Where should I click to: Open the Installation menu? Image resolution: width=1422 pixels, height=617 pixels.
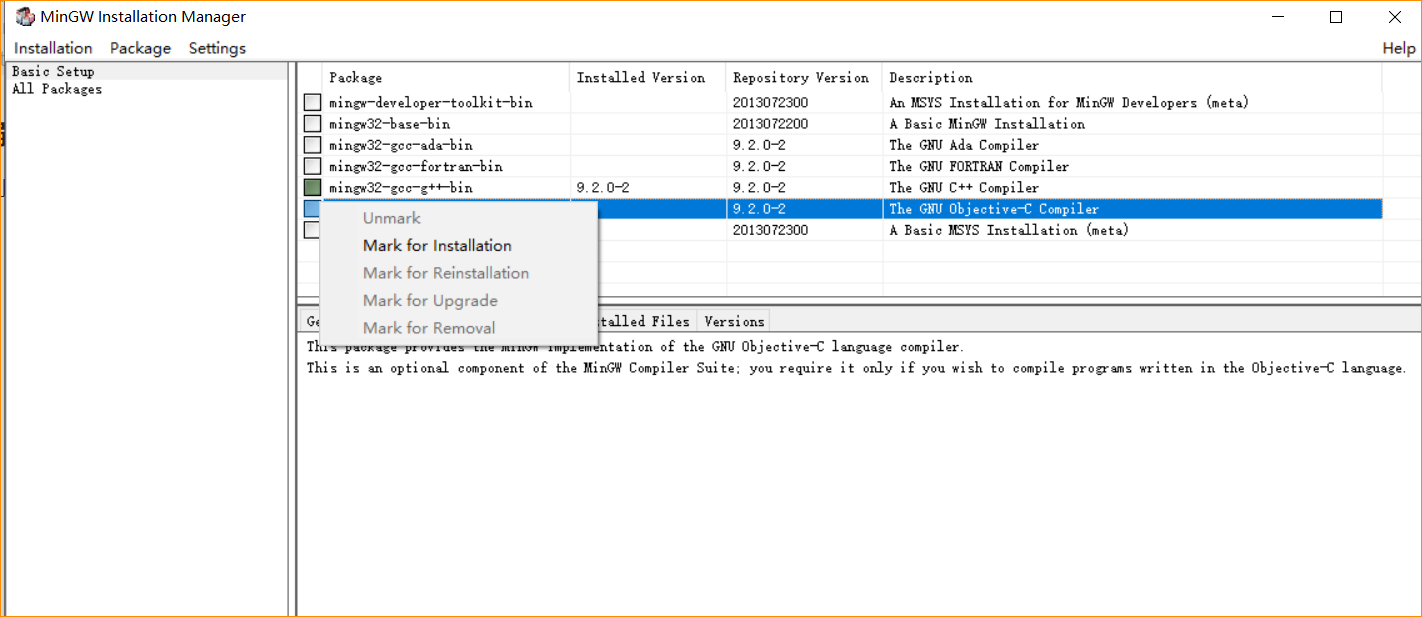[x=53, y=48]
